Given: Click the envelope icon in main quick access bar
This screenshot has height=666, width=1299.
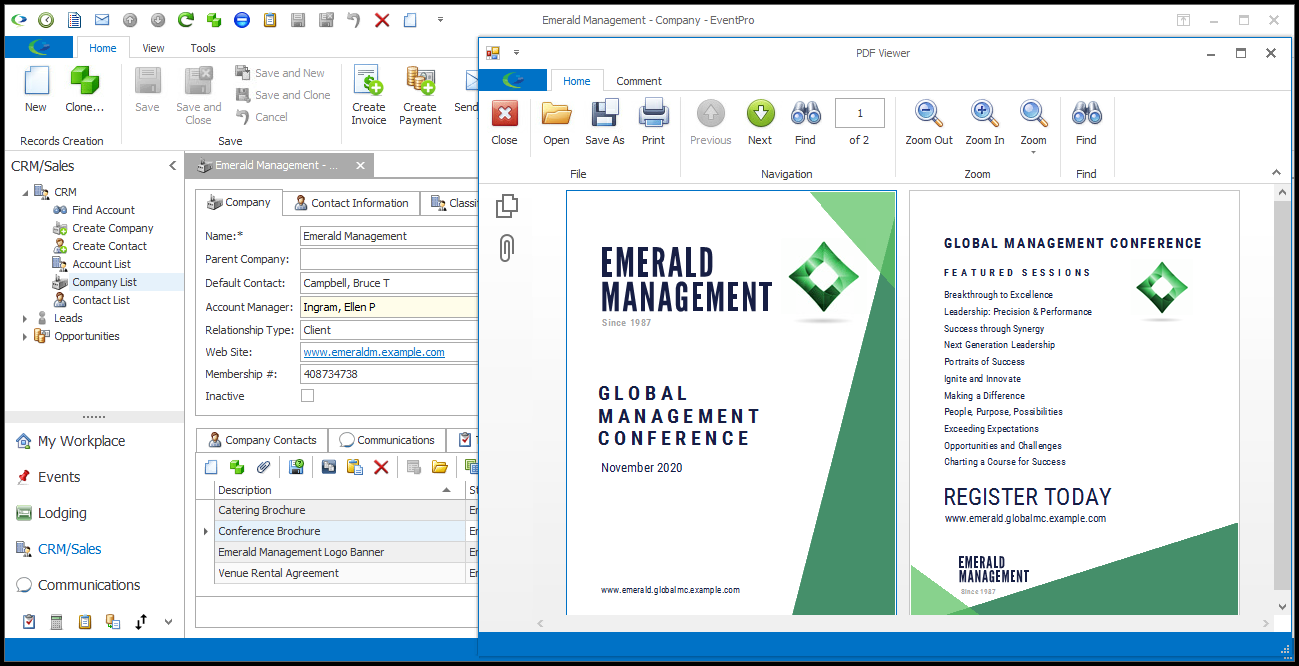Looking at the screenshot, I should [x=102, y=20].
